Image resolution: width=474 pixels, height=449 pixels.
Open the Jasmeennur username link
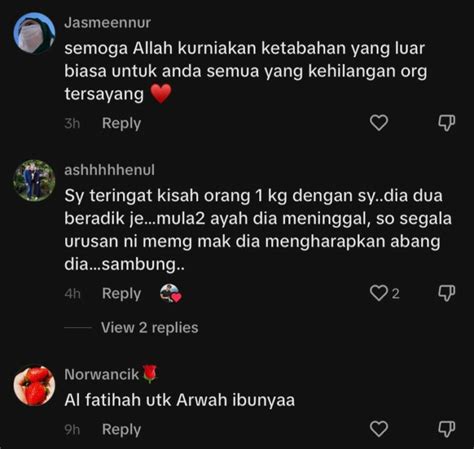[x=108, y=23]
